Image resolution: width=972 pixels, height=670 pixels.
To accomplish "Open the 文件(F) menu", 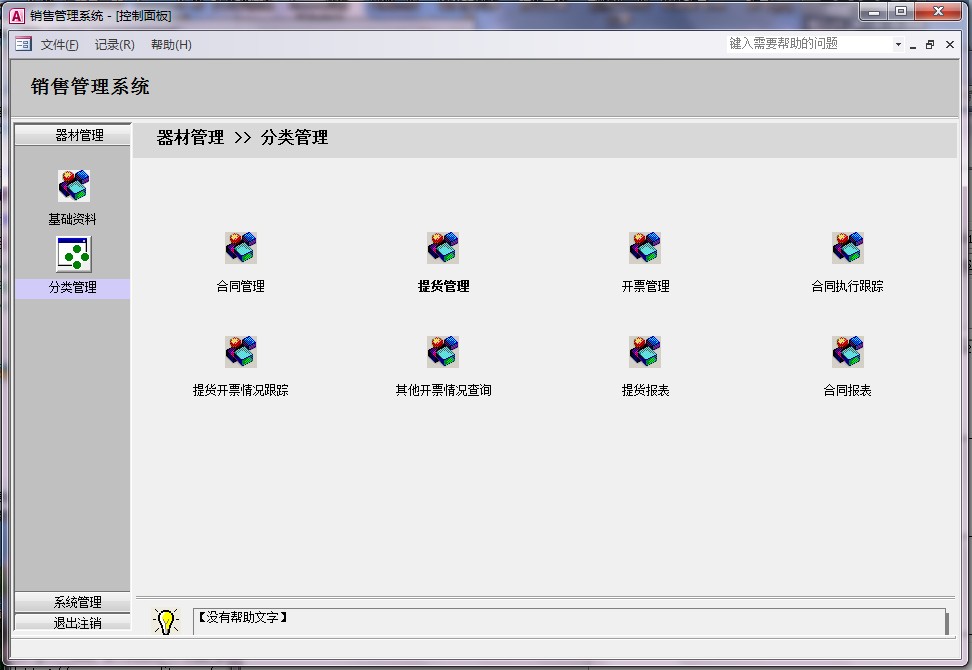I will click(x=60, y=45).
